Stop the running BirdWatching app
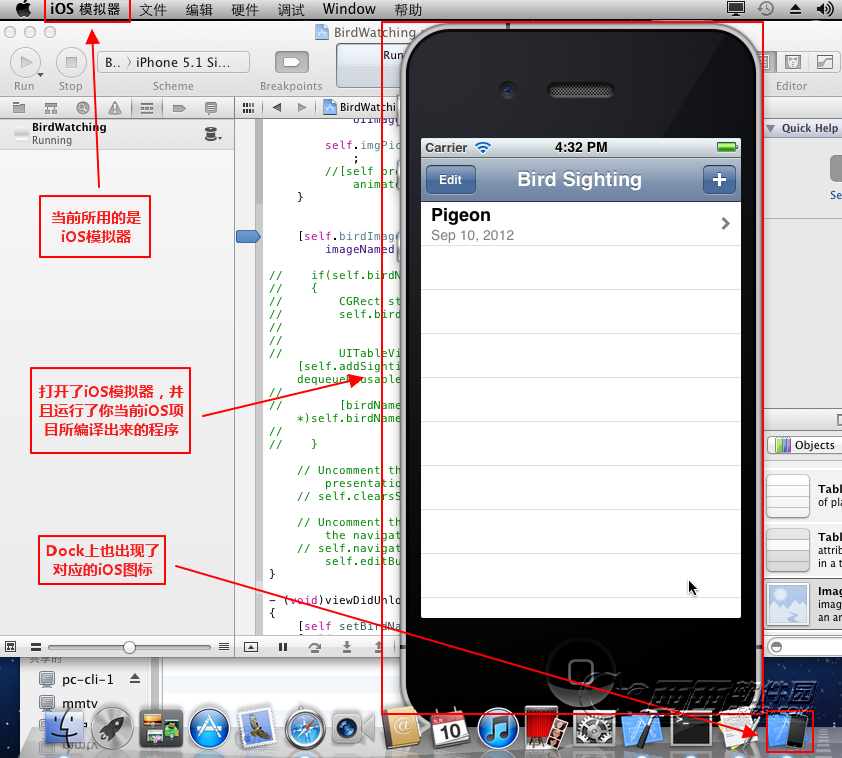The width and height of the screenshot is (842, 758). [70, 62]
